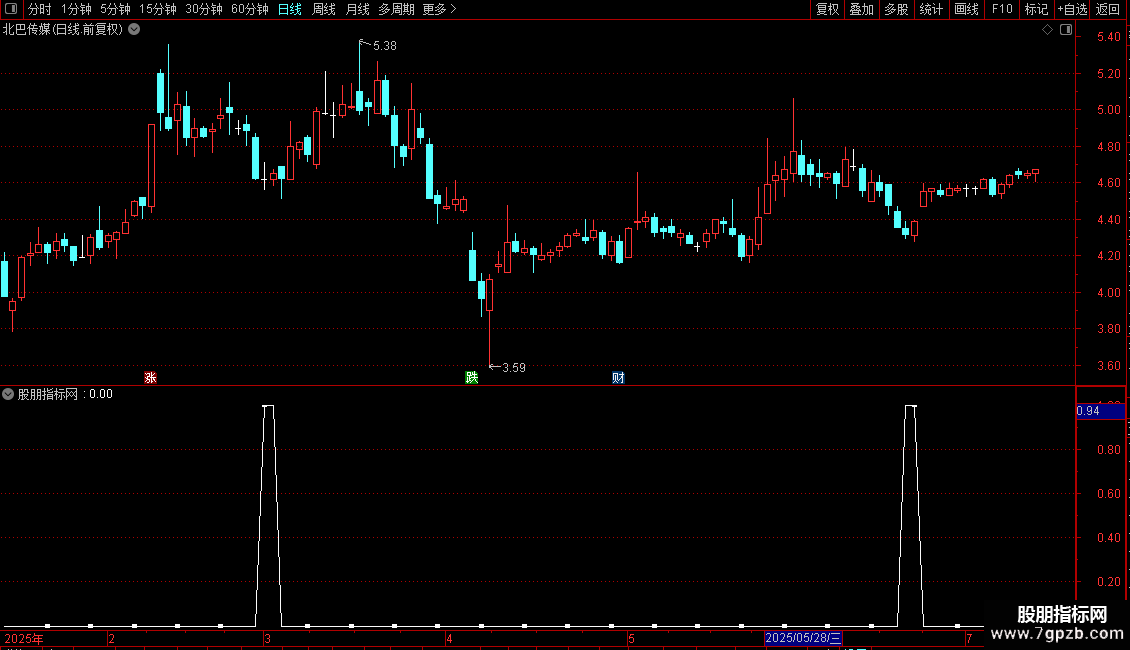The width and height of the screenshot is (1130, 650).
Task: Switch to 周线 weekly chart
Action: [324, 9]
